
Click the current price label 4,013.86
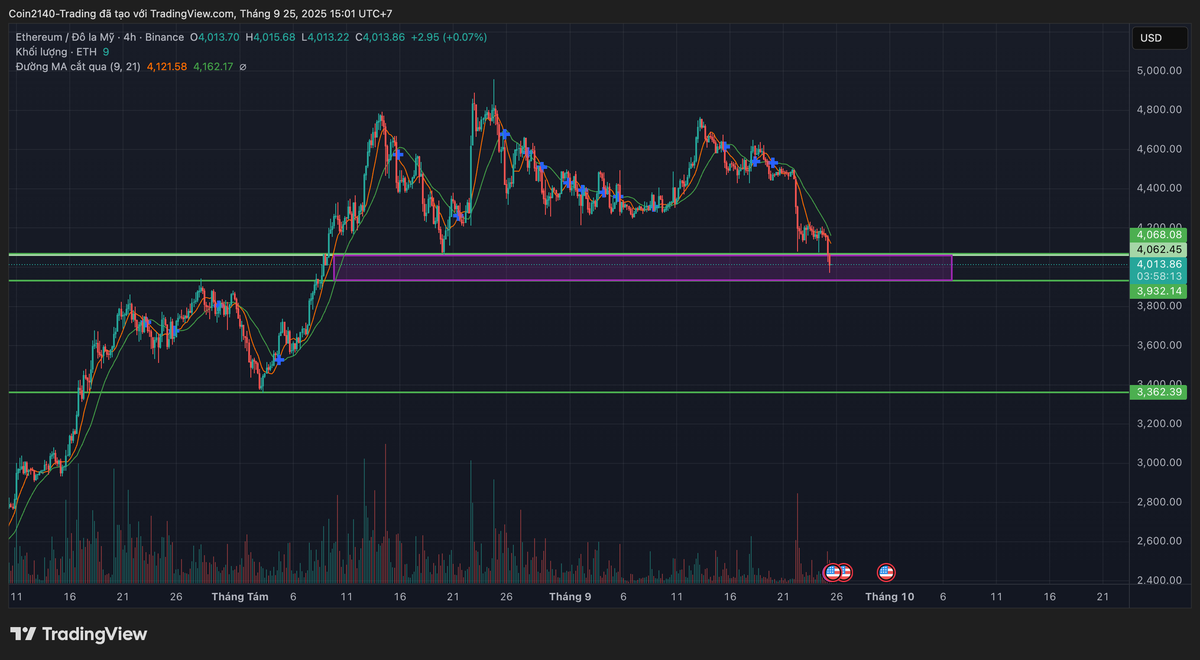(1159, 264)
